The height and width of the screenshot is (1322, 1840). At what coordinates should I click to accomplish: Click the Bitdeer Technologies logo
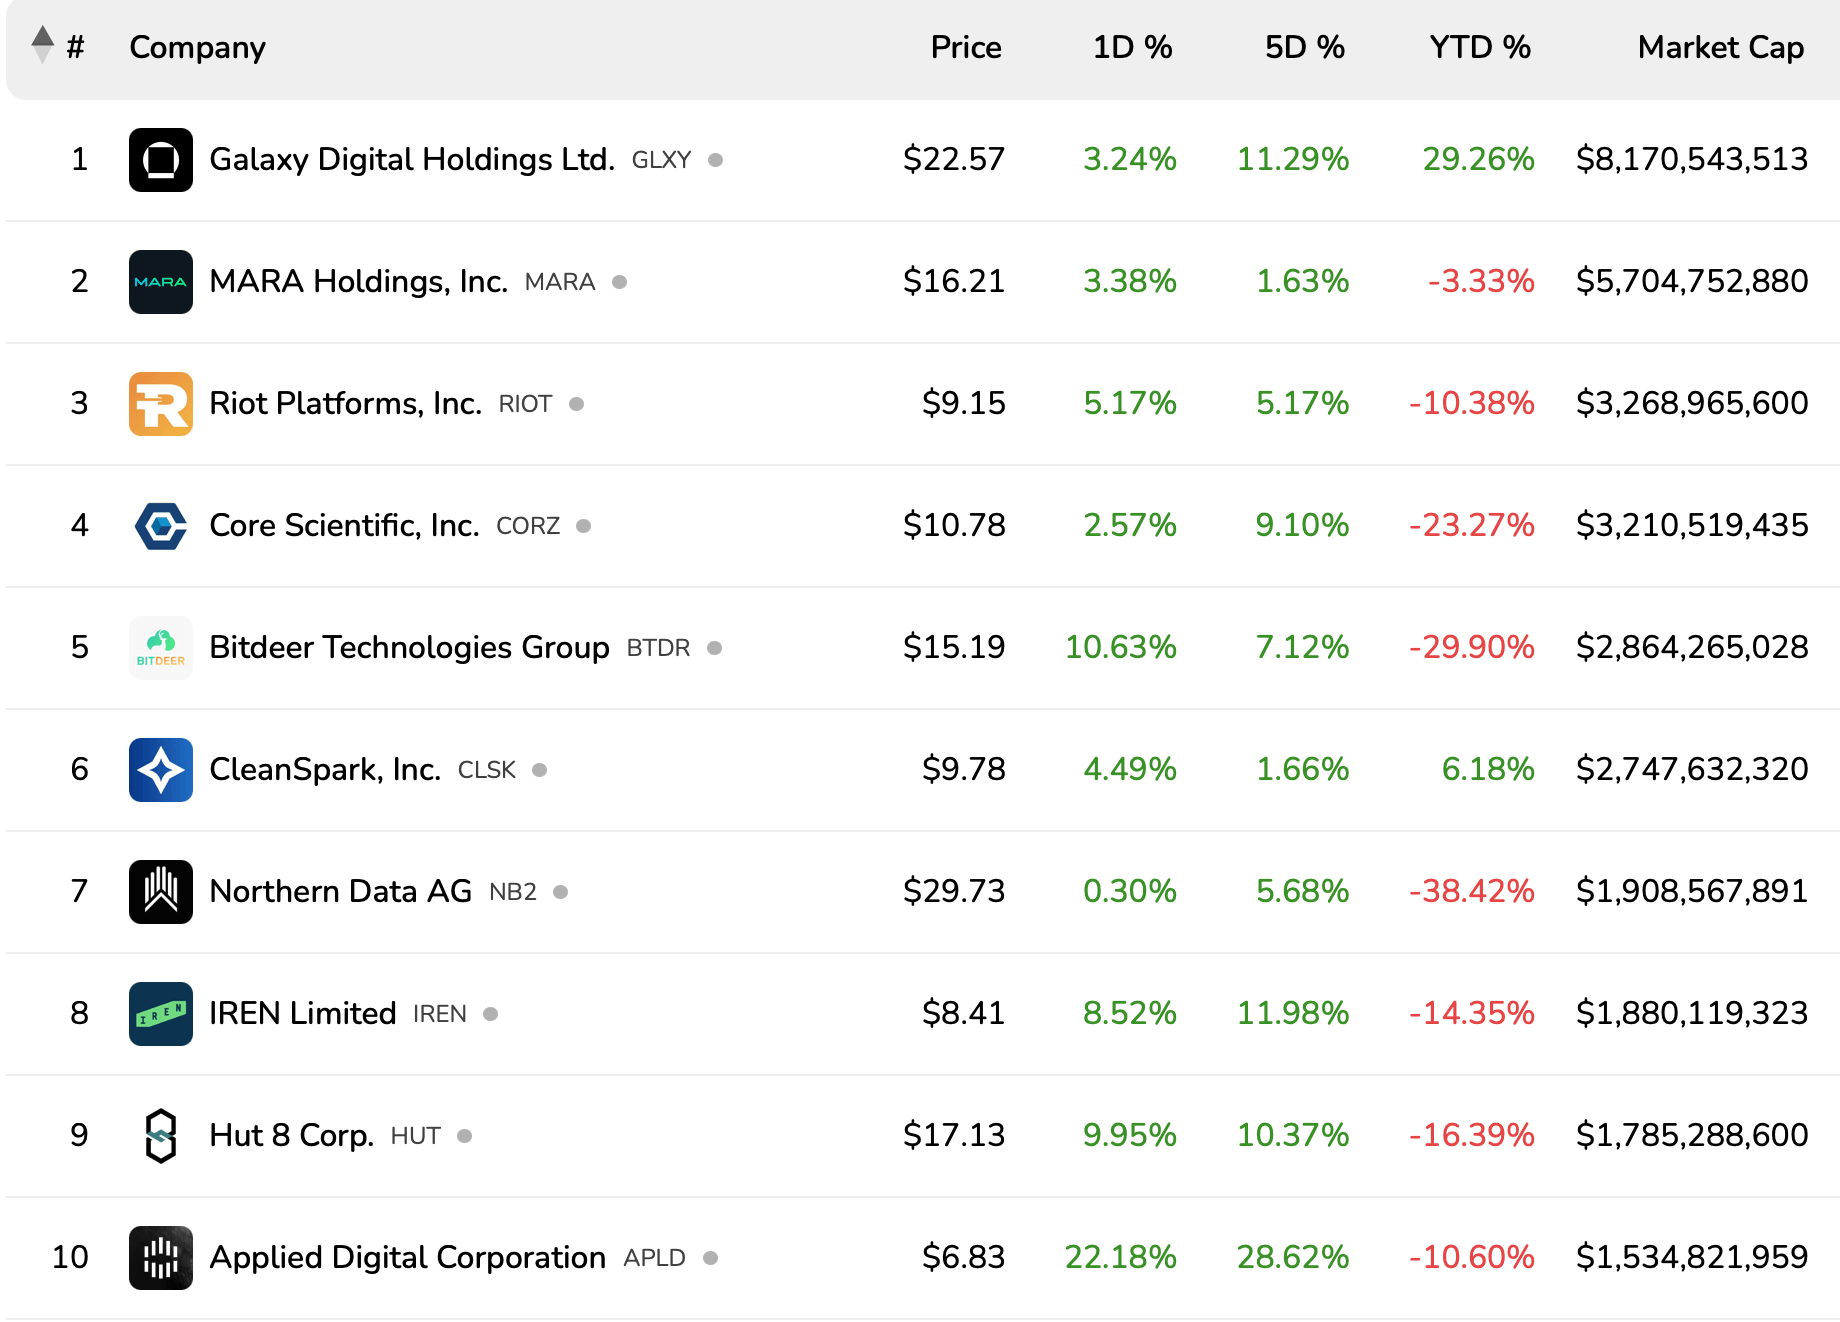160,647
